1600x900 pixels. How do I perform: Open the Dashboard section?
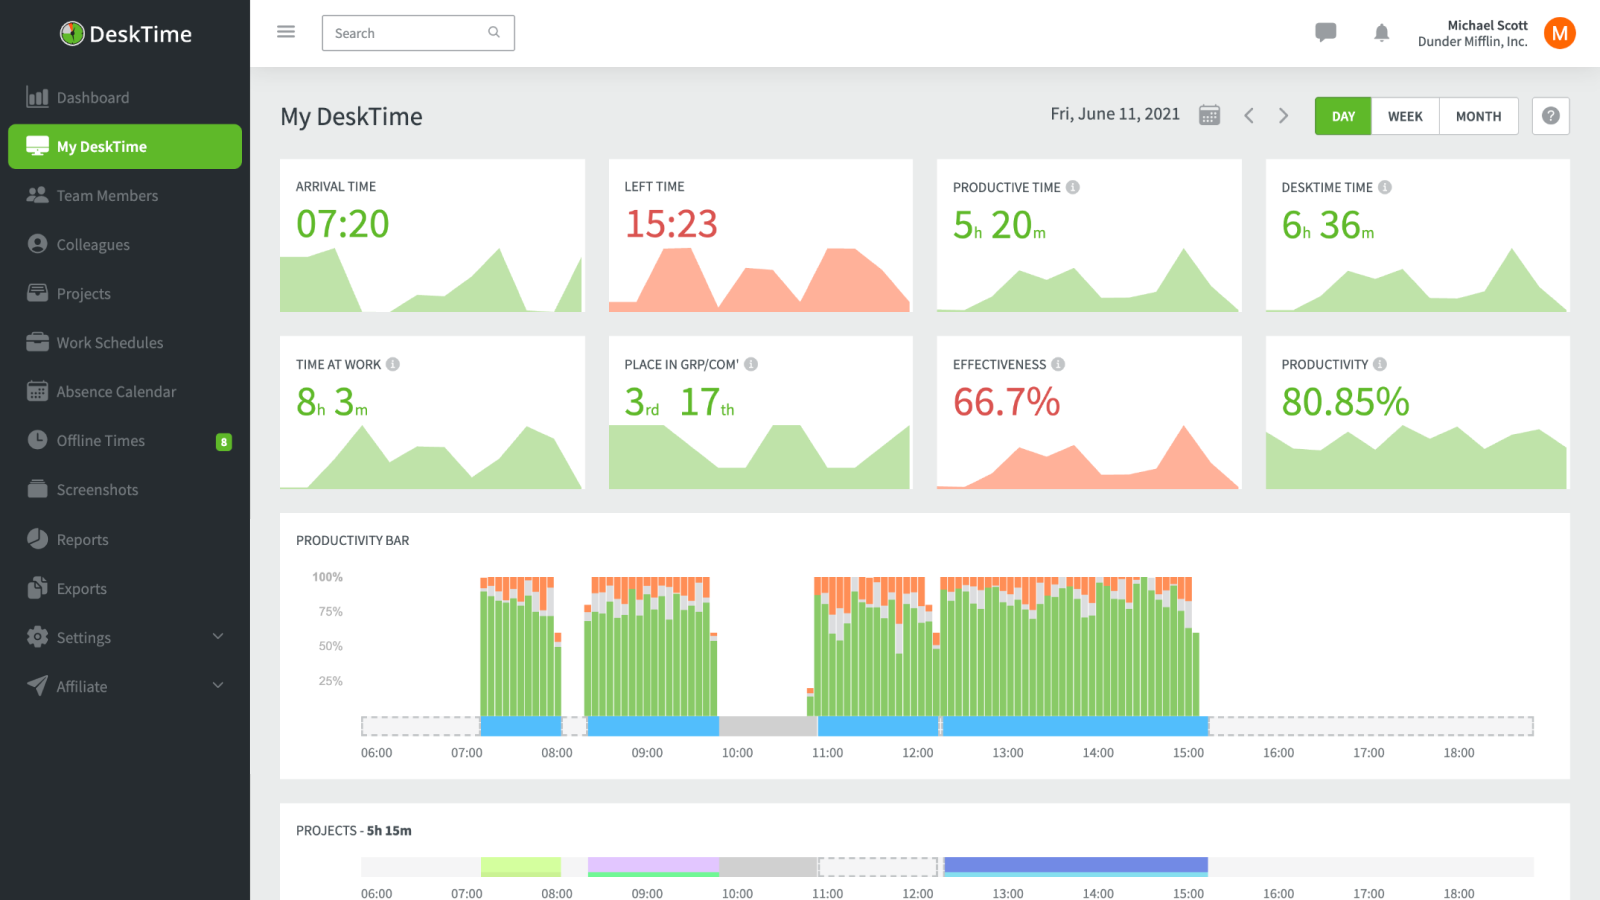(93, 97)
